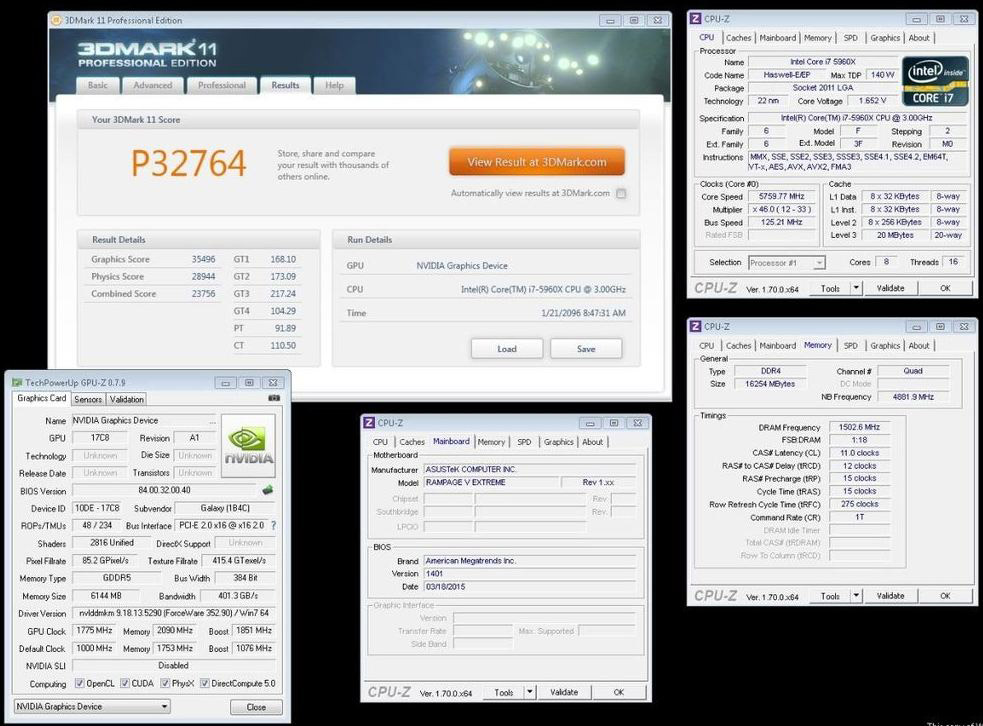Switch to the Advanced tab in 3DMark
Screen dimensions: 983x726
[152, 85]
